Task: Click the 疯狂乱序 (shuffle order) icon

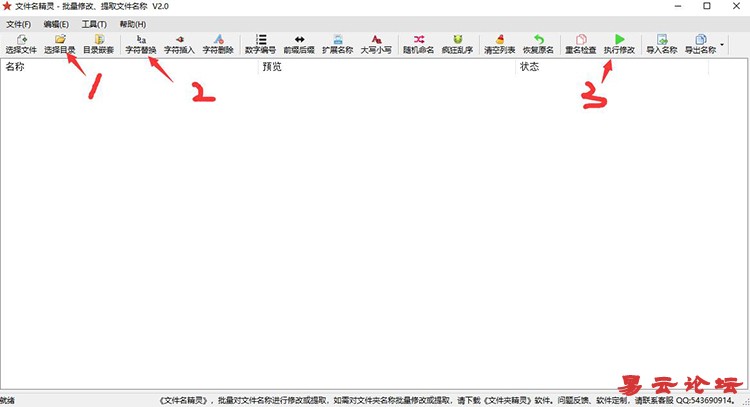Action: [457, 44]
